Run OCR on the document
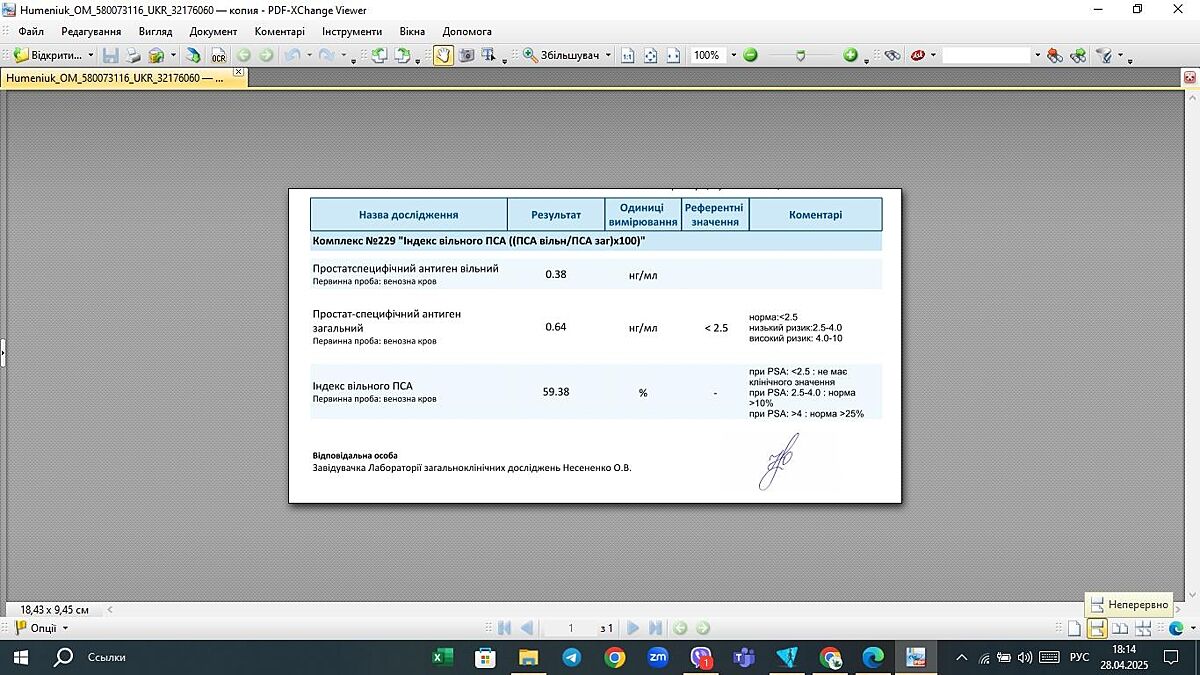The image size is (1200, 675). [x=218, y=55]
